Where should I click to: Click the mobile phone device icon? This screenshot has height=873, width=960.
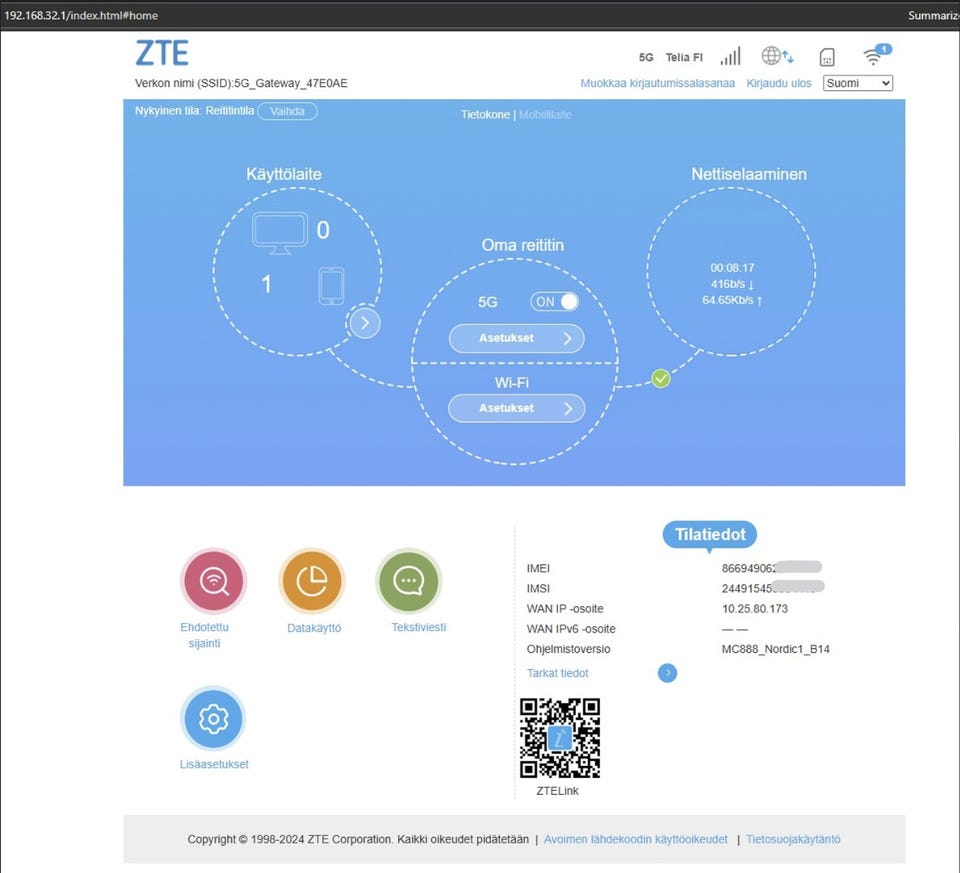(x=331, y=286)
